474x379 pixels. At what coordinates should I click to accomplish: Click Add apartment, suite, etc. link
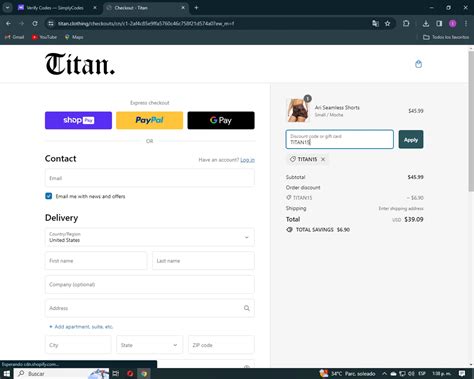tap(81, 327)
